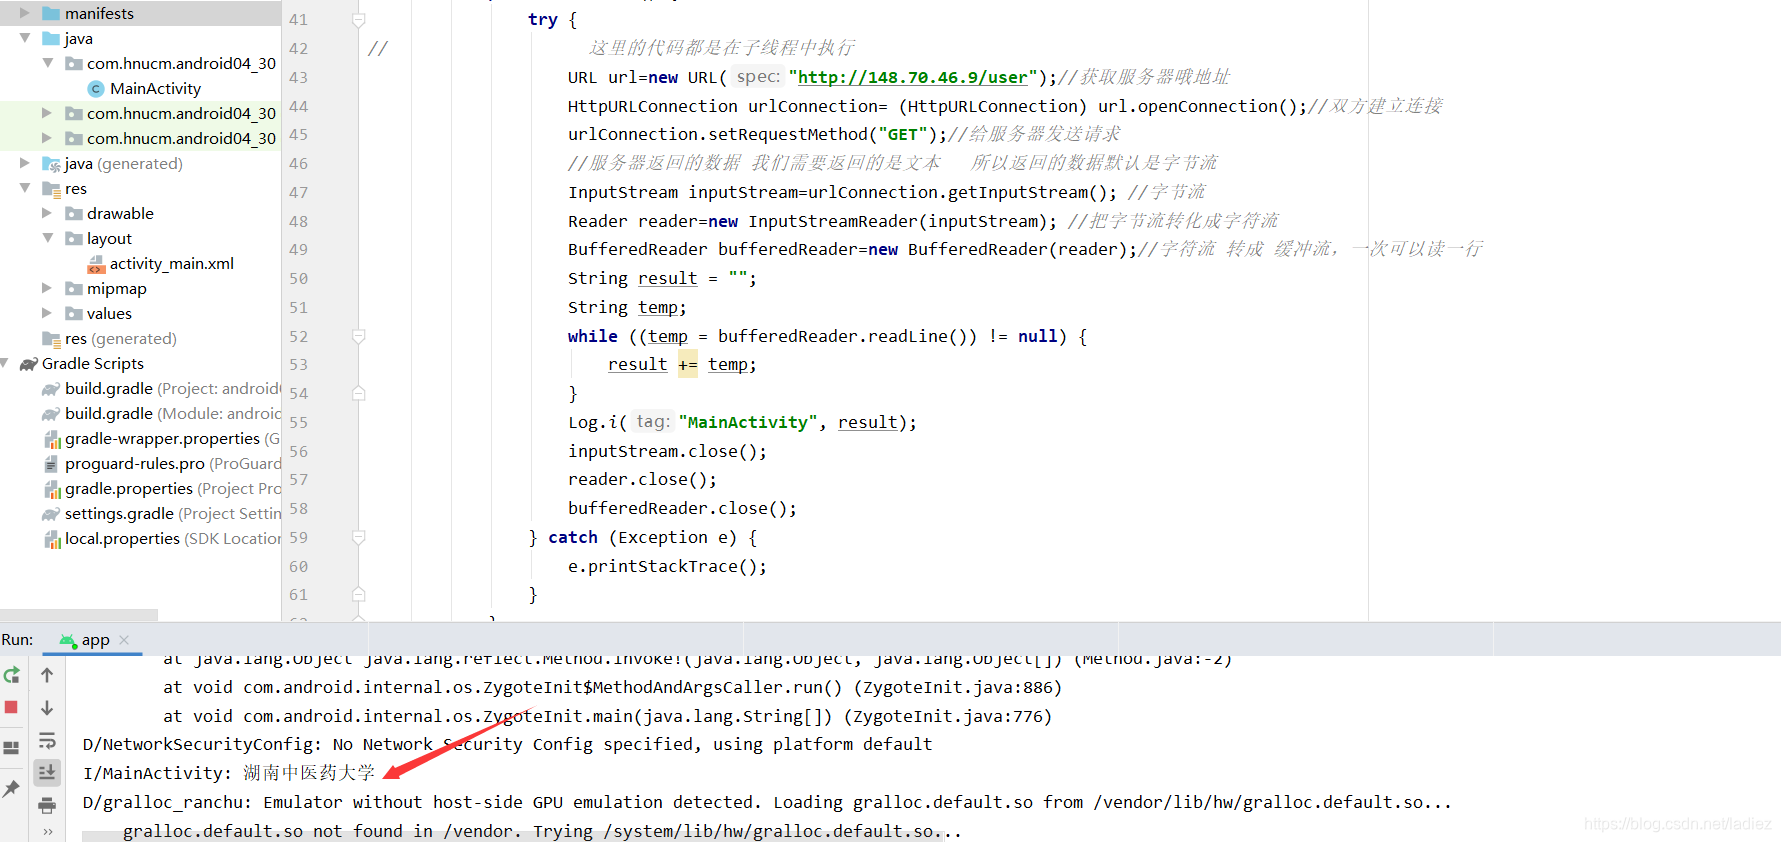The image size is (1781, 842).
Task: Click the bufferedReader.close() statement
Action: pyautogui.click(x=682, y=508)
